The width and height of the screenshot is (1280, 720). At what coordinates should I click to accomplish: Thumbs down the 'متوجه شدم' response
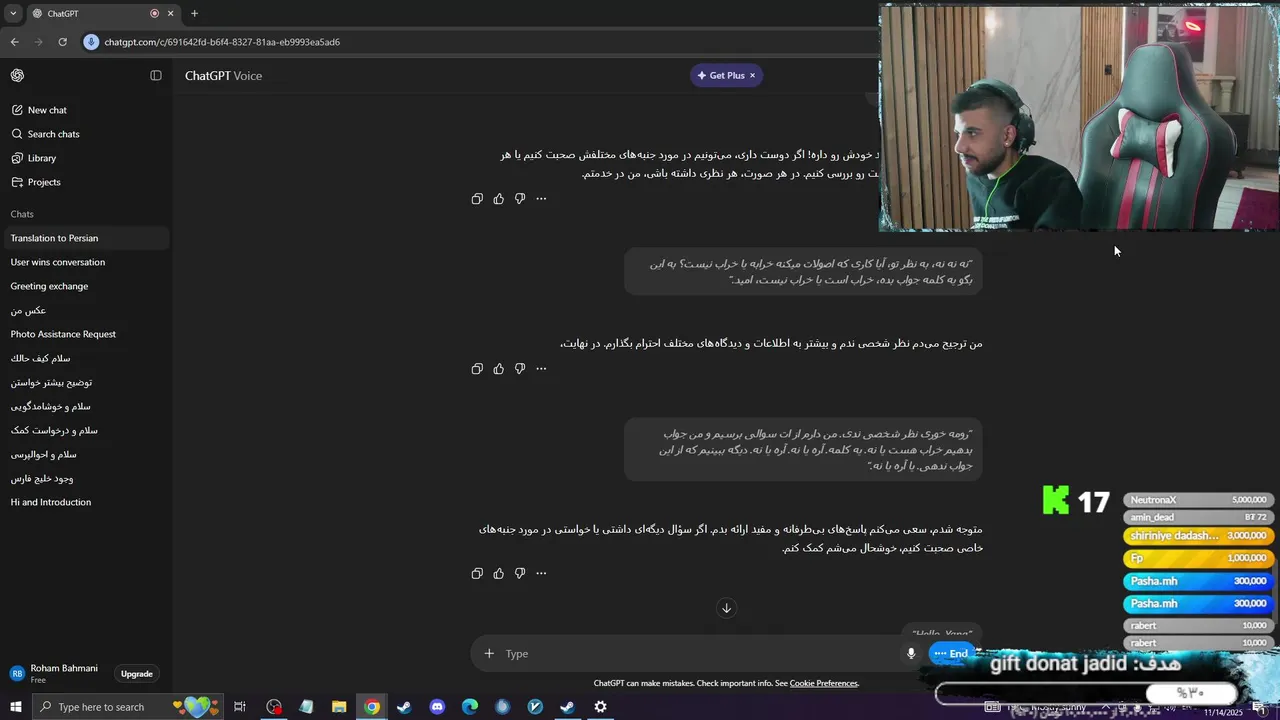[x=520, y=574]
